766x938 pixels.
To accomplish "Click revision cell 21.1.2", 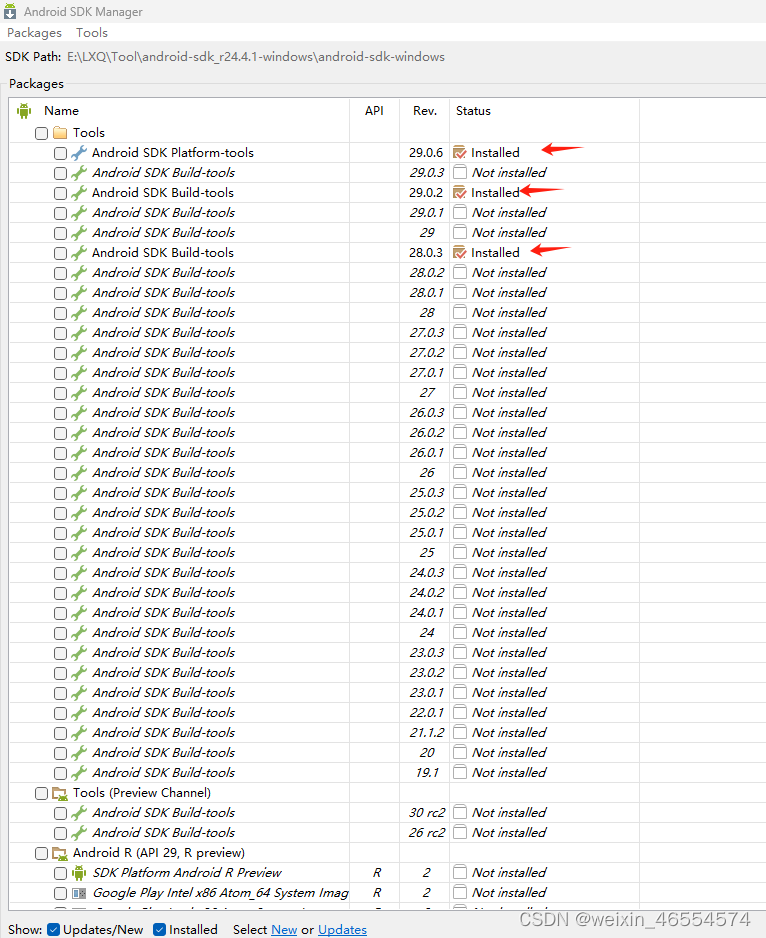I will [427, 733].
